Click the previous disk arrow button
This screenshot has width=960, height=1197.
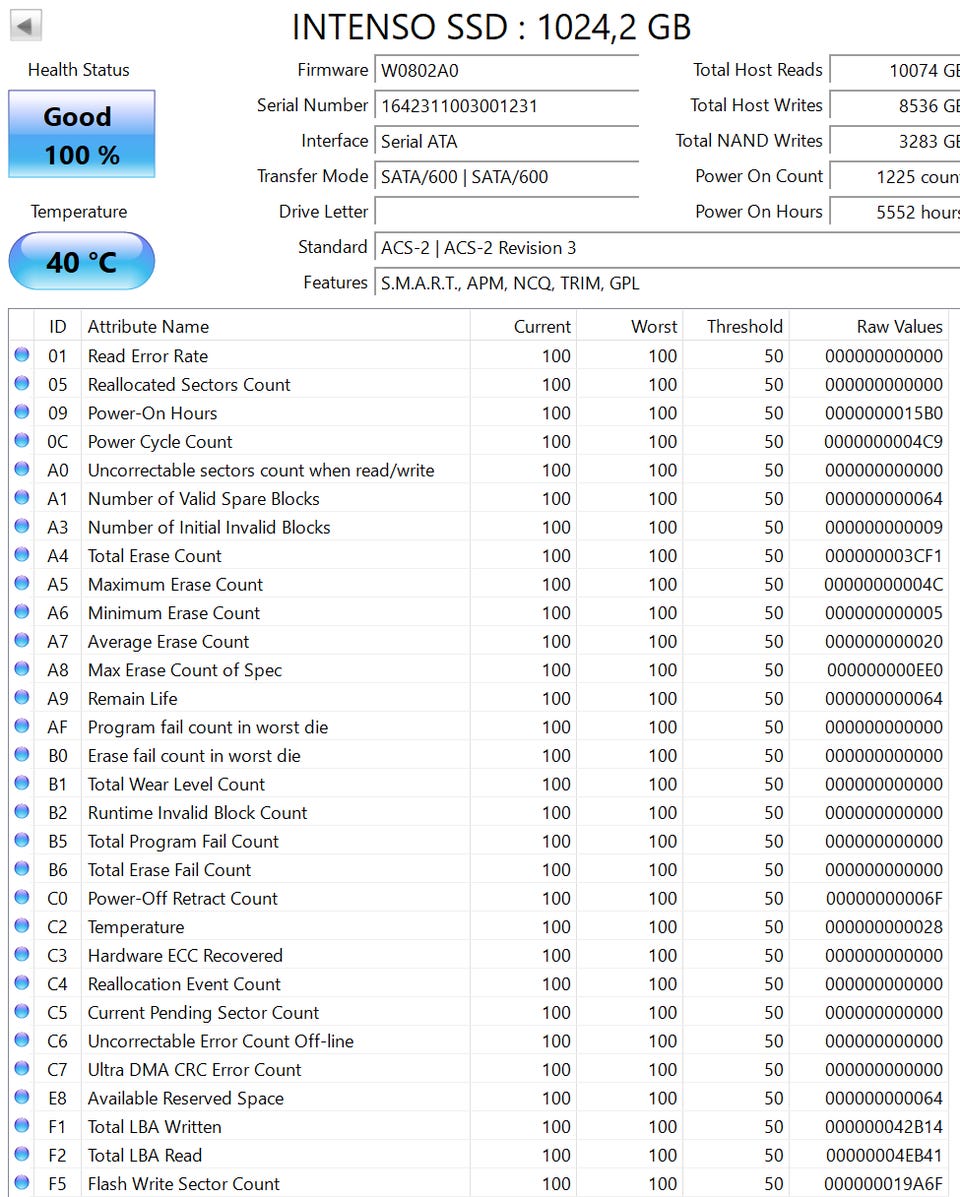25,26
